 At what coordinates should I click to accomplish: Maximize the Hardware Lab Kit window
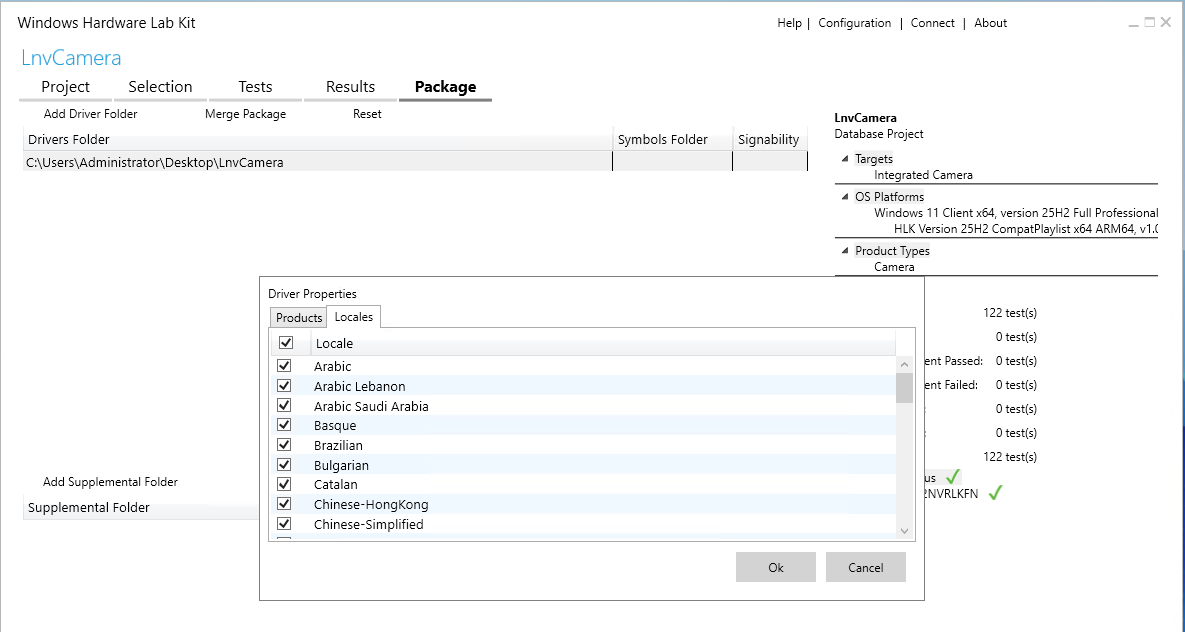point(1149,23)
